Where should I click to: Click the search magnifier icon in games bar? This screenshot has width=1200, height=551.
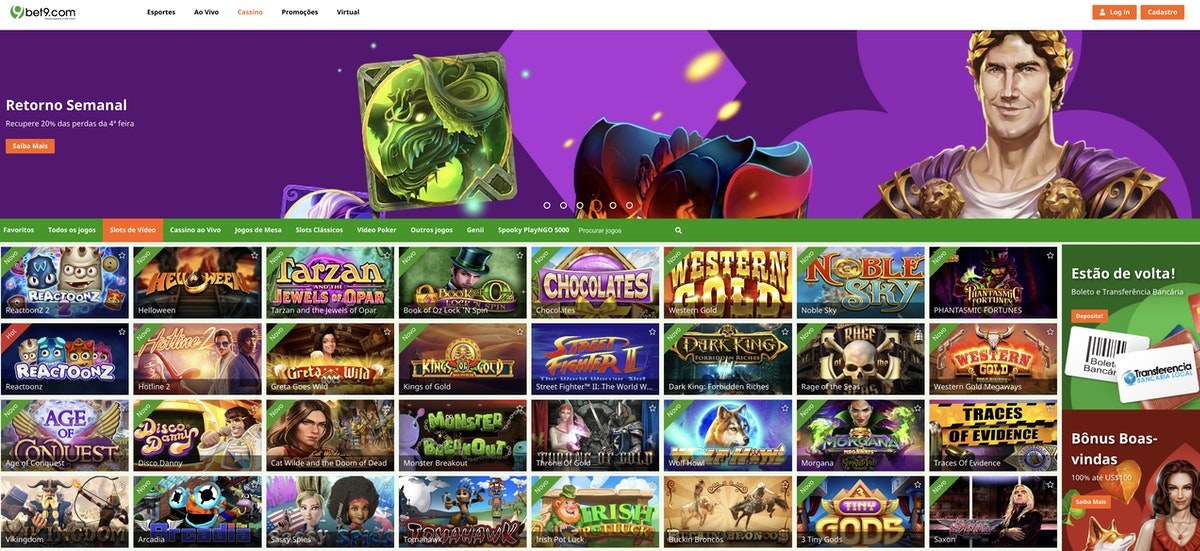click(x=678, y=230)
